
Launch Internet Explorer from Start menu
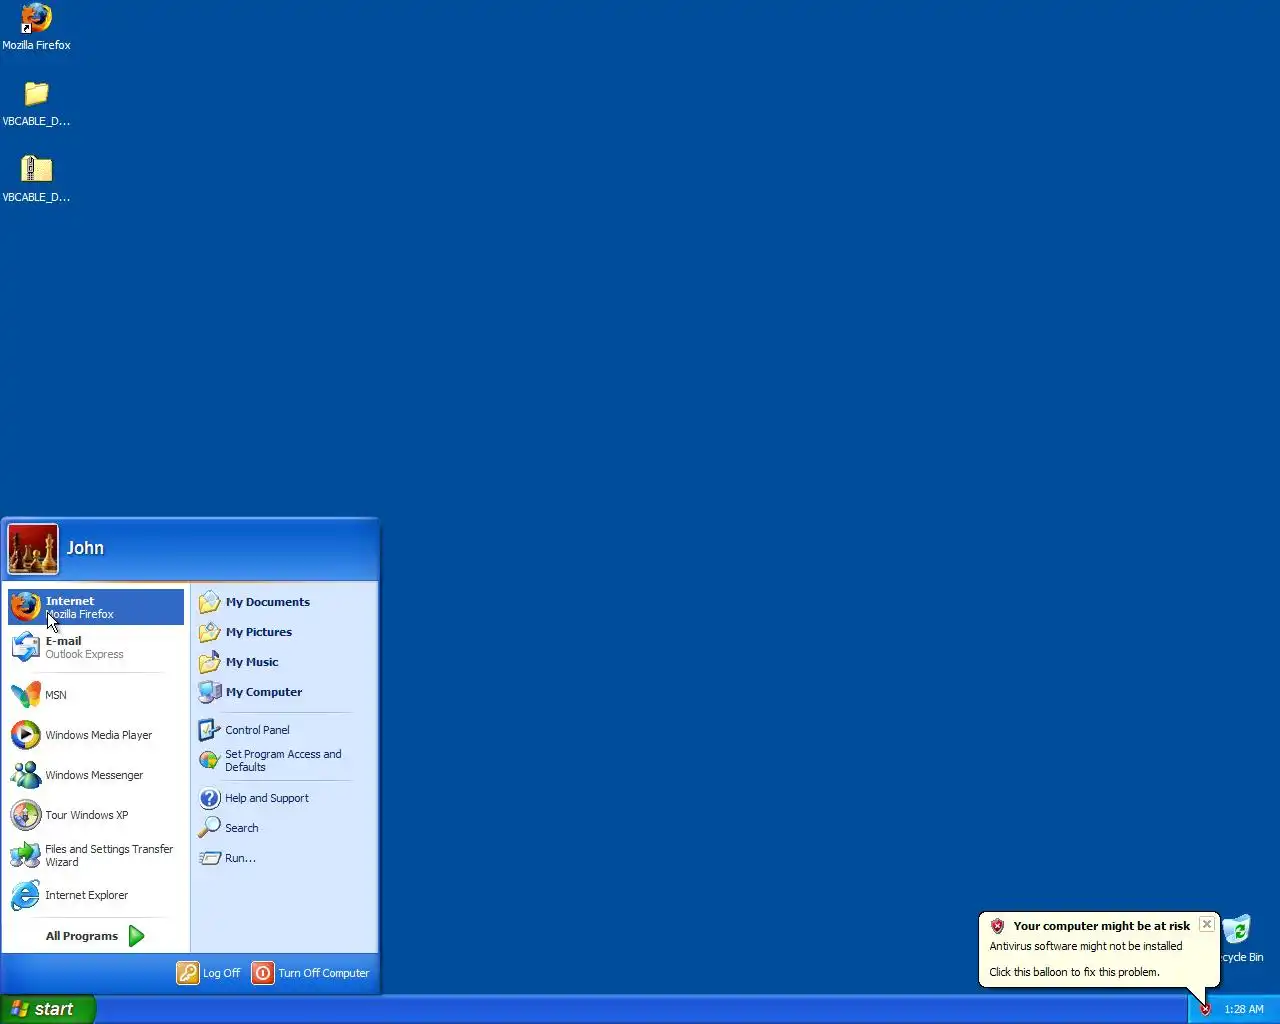coord(96,895)
